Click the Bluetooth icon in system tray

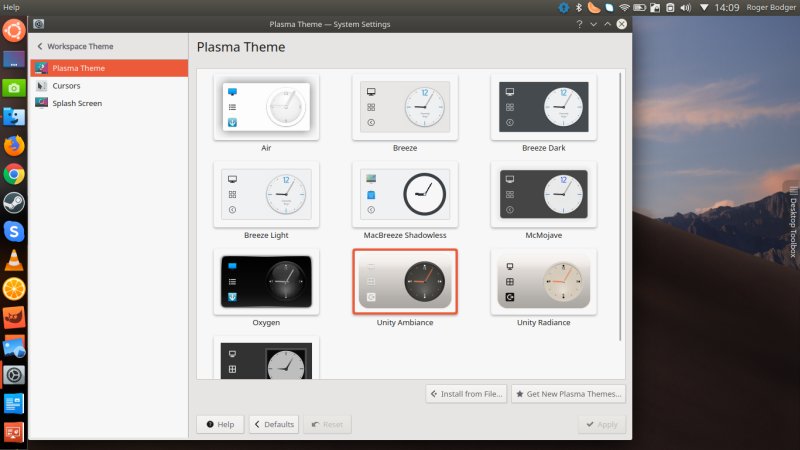(579, 8)
